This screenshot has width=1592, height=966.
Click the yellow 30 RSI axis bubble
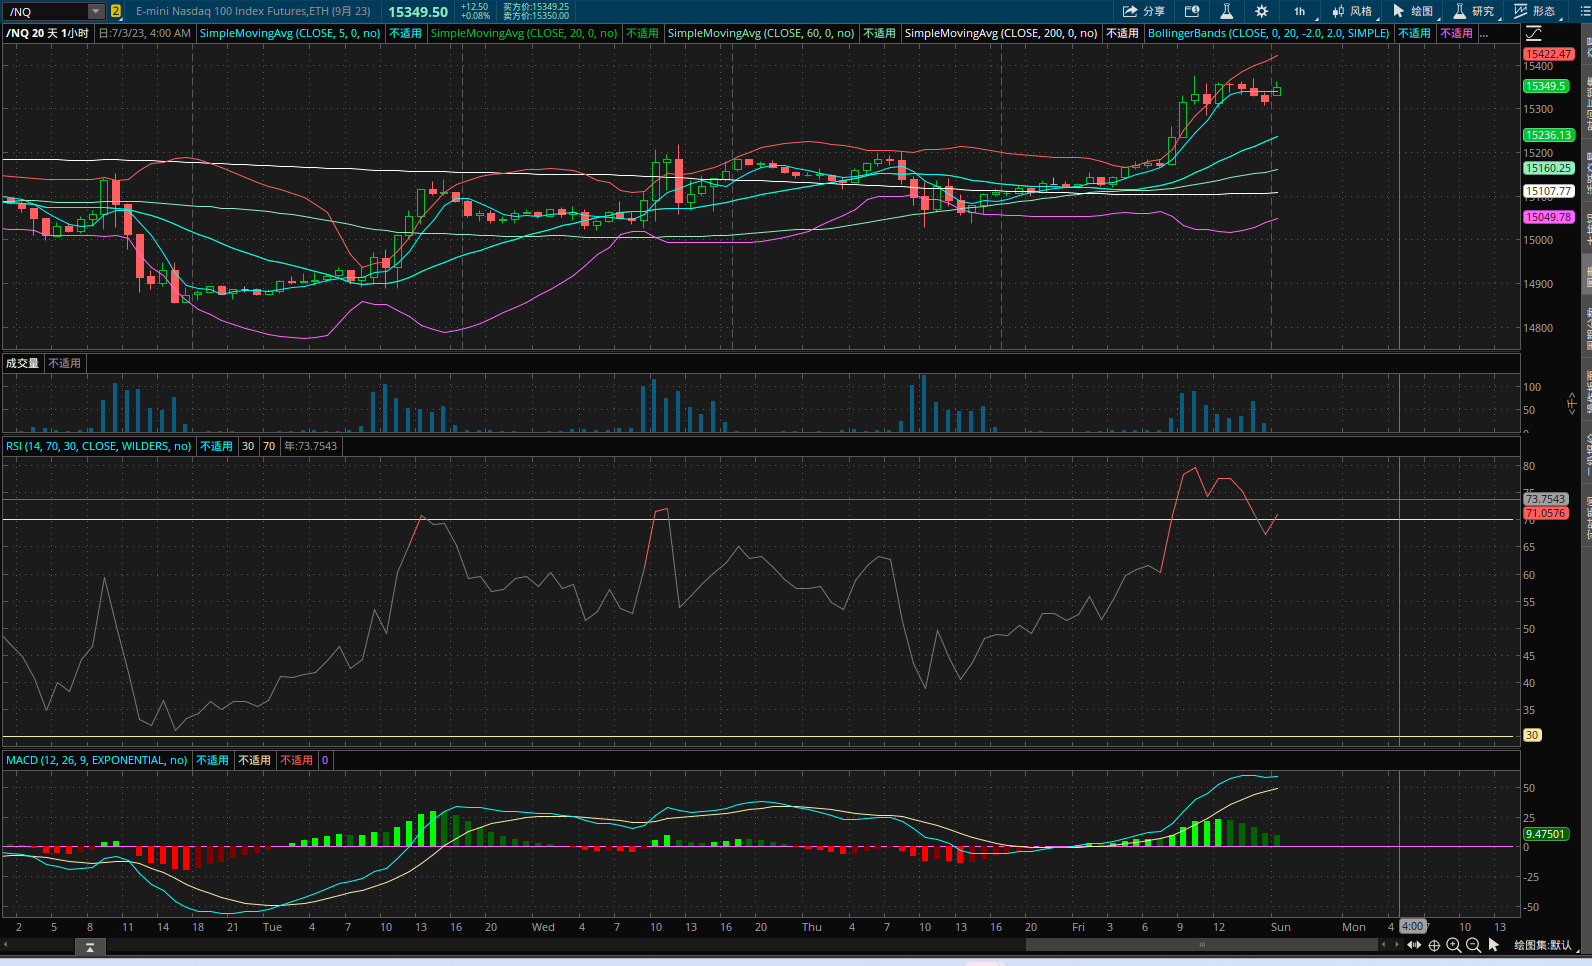pos(1532,735)
